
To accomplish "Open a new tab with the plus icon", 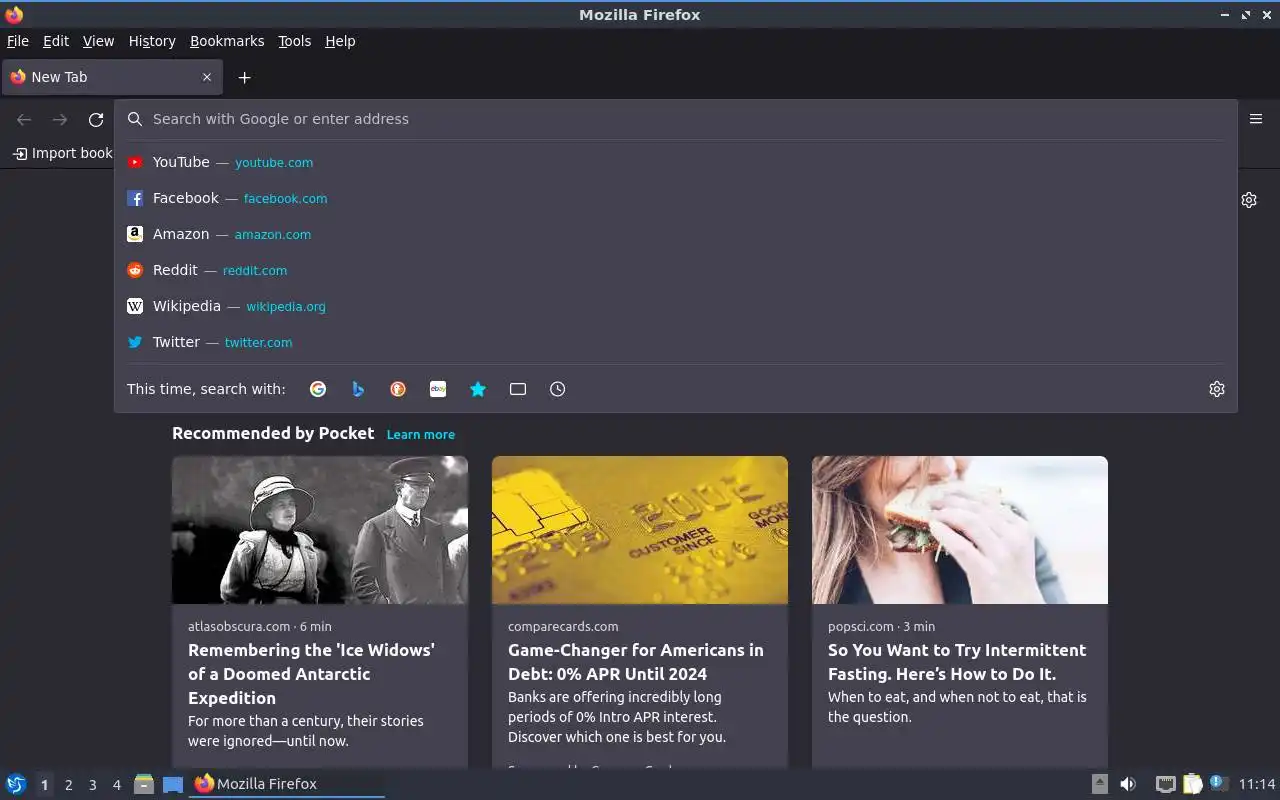I will [244, 77].
